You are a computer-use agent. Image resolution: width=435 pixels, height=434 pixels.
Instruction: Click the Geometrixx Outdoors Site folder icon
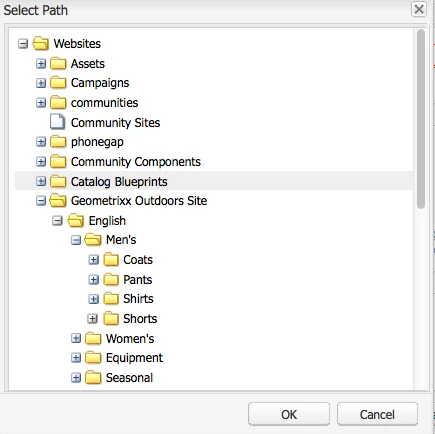click(x=58, y=201)
